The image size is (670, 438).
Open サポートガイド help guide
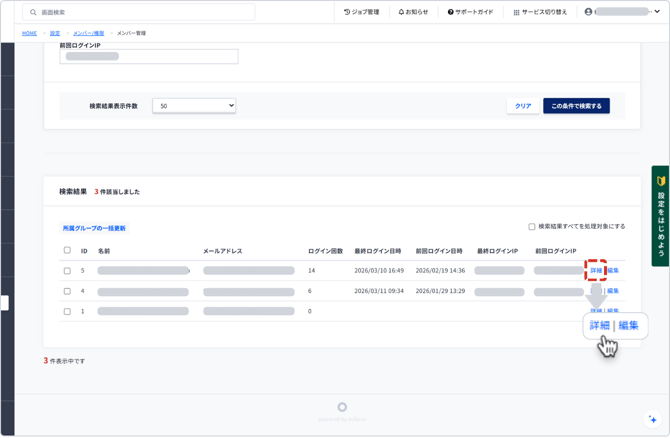[470, 12]
